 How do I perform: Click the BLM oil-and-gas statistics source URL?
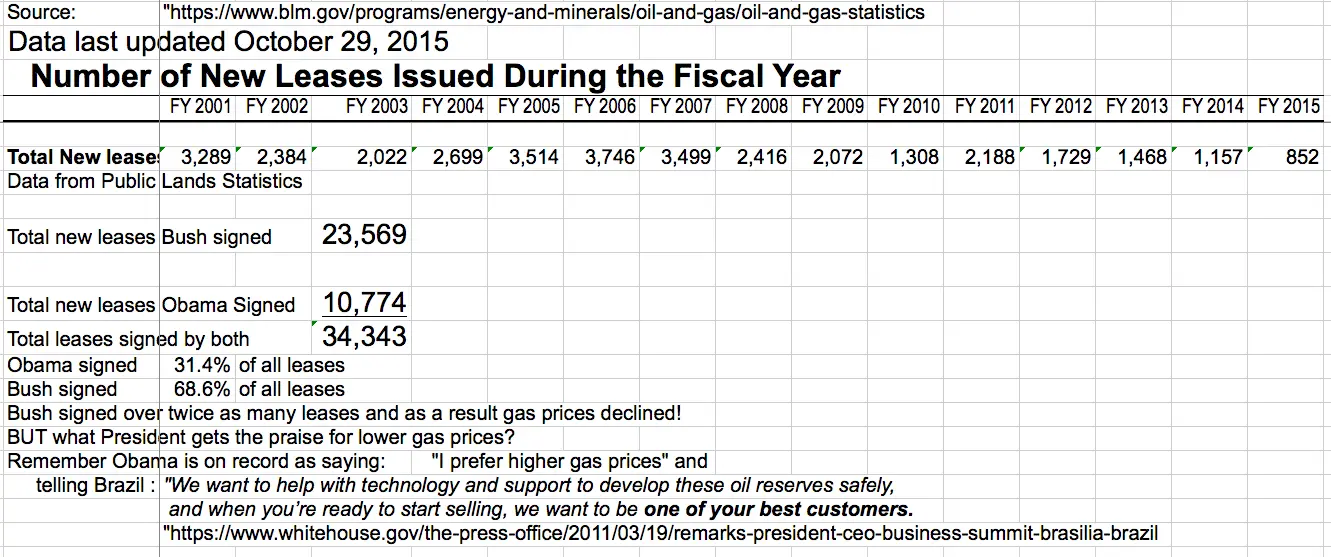point(543,13)
